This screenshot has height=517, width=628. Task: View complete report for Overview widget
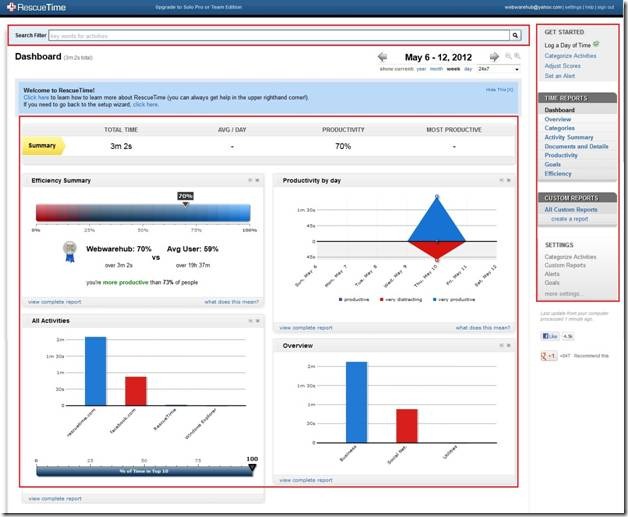point(306,480)
